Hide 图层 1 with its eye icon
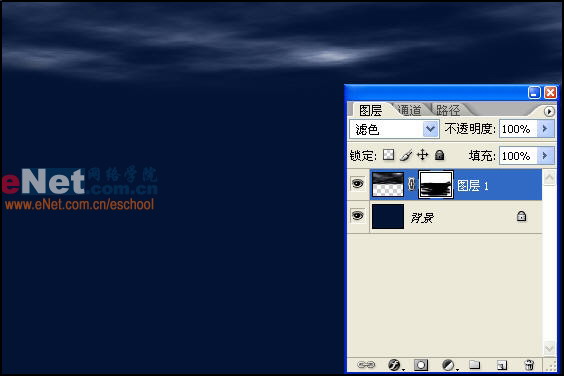The width and height of the screenshot is (564, 376). [358, 184]
